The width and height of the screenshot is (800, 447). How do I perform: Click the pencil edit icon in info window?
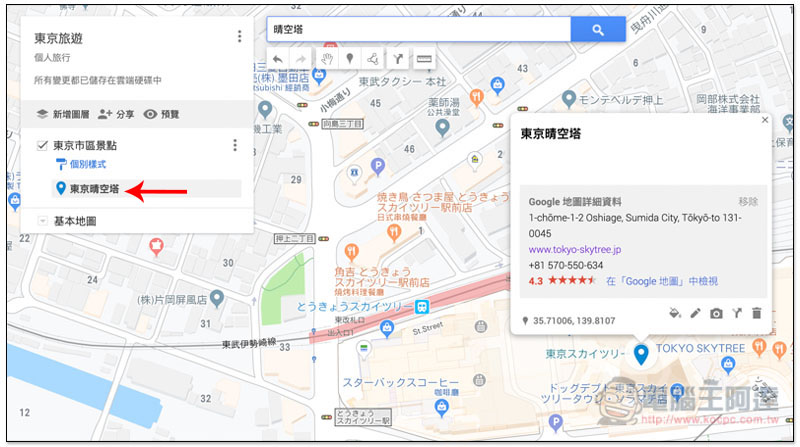(x=695, y=313)
